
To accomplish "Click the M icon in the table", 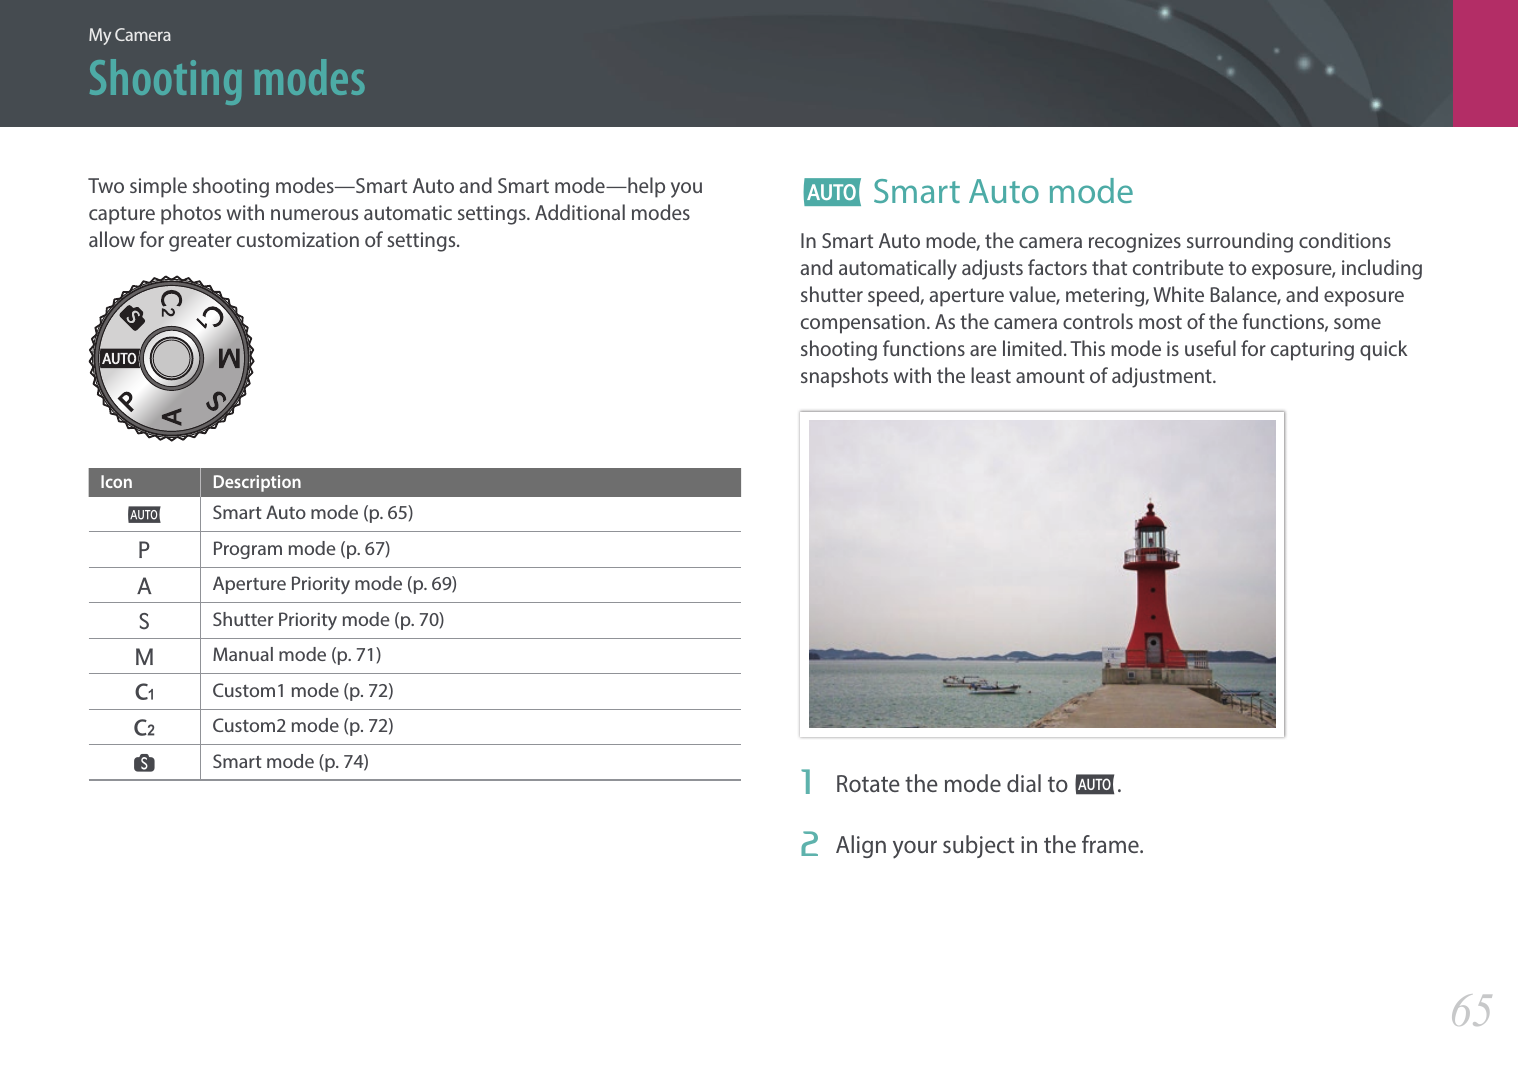I will tap(144, 657).
